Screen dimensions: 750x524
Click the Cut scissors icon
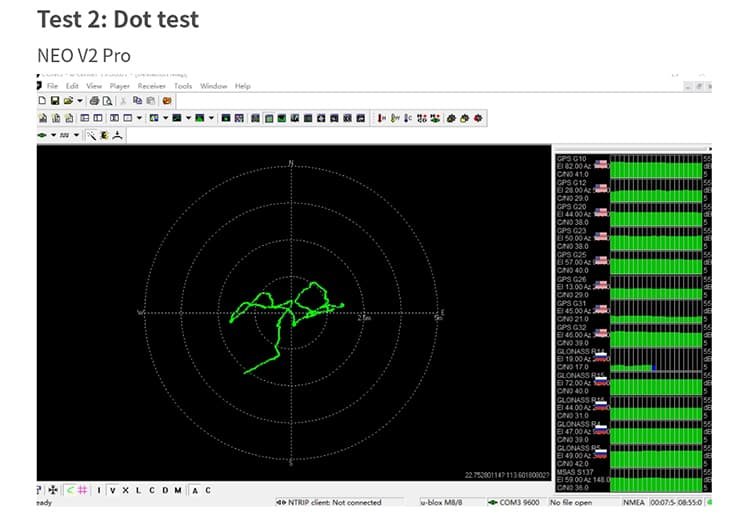[x=123, y=100]
